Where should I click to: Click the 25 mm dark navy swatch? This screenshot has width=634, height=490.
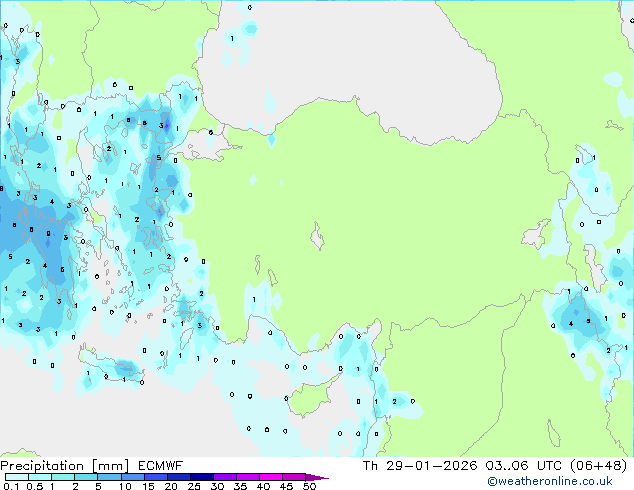[201, 477]
